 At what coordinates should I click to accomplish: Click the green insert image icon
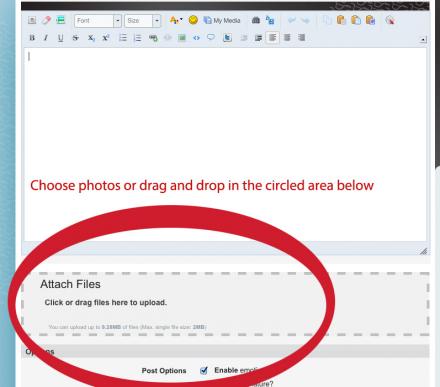(x=182, y=38)
